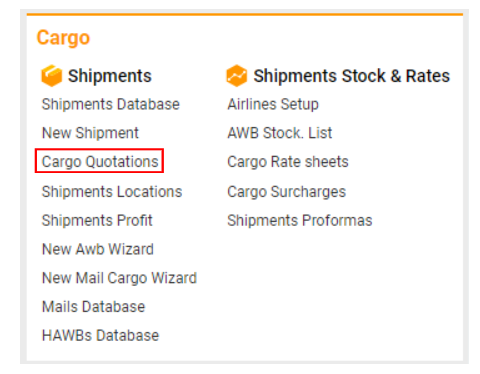The width and height of the screenshot is (480, 374).
Task: Open Cargo Rate sheets
Action: coord(288,162)
